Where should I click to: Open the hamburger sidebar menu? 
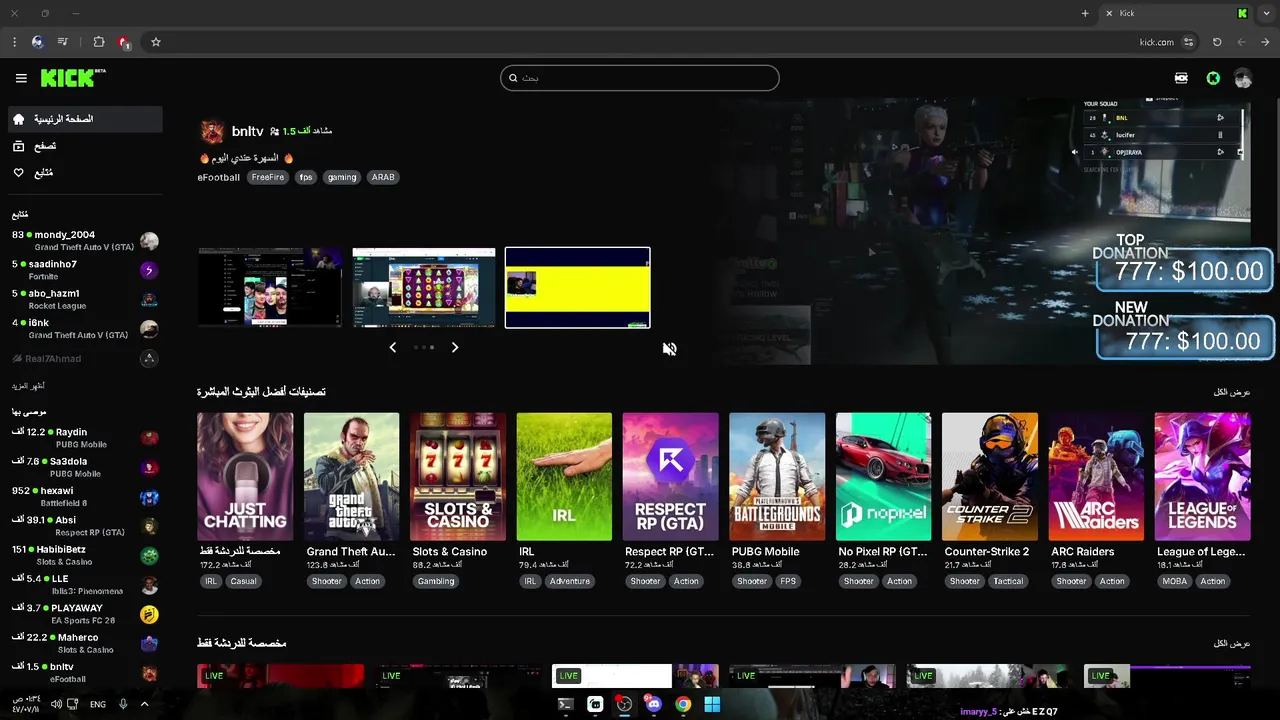point(21,78)
